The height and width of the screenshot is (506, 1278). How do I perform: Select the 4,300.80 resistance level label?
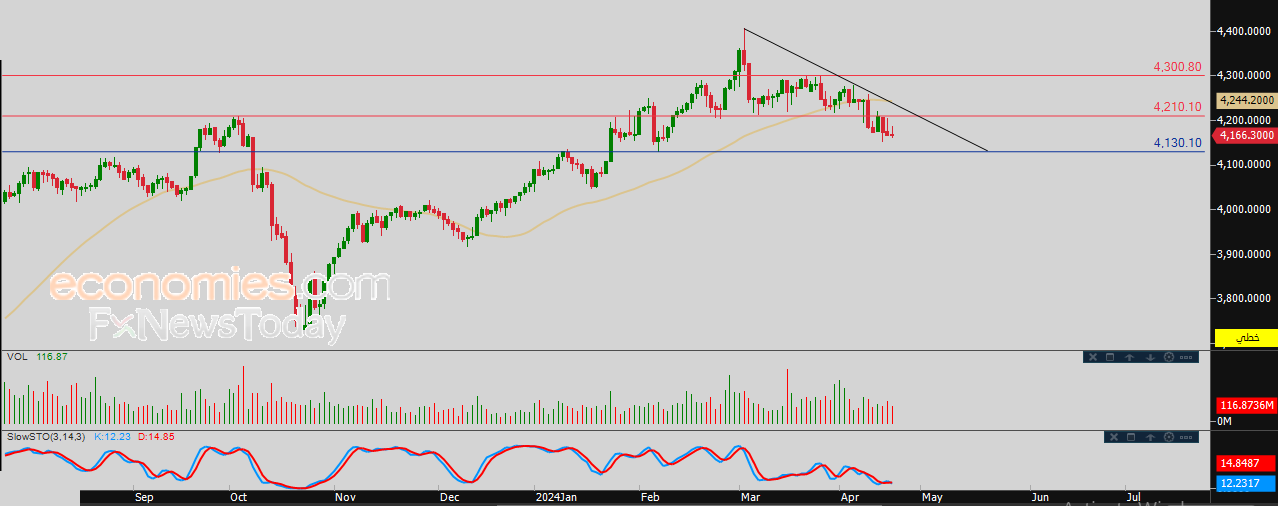1177,67
